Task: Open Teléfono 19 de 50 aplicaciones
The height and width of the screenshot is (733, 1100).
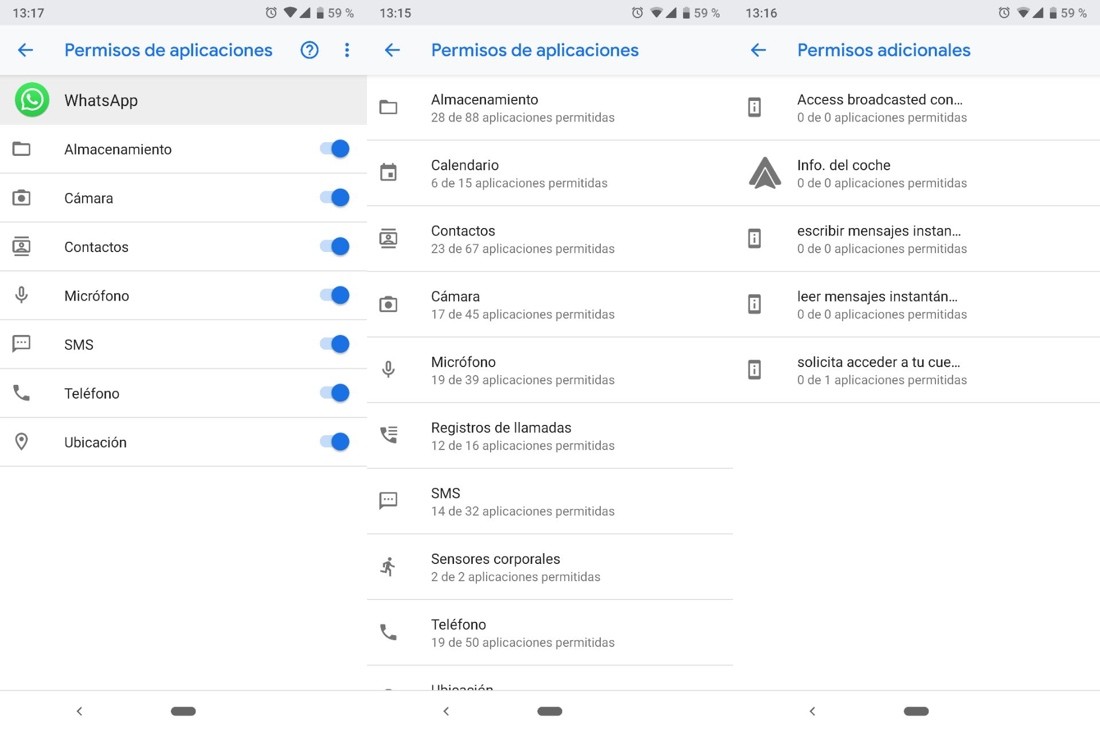Action: pos(550,633)
